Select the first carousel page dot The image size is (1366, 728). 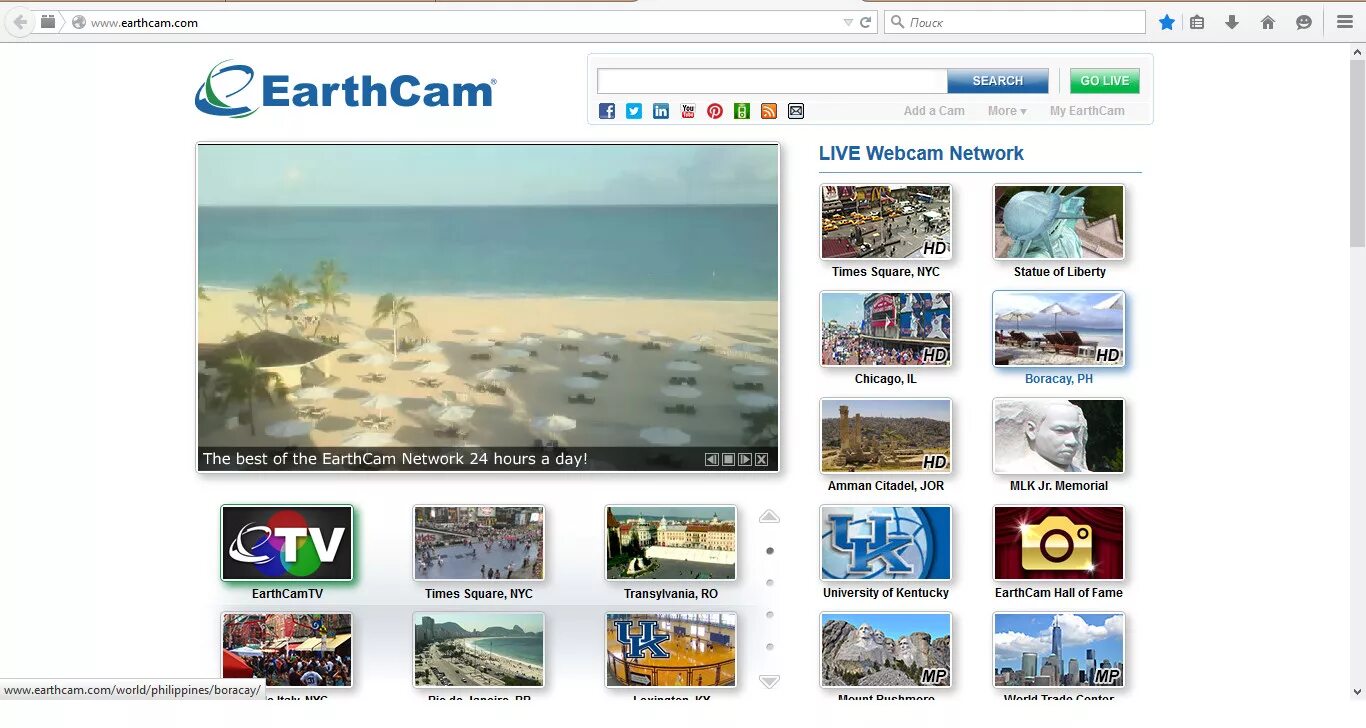(x=770, y=551)
